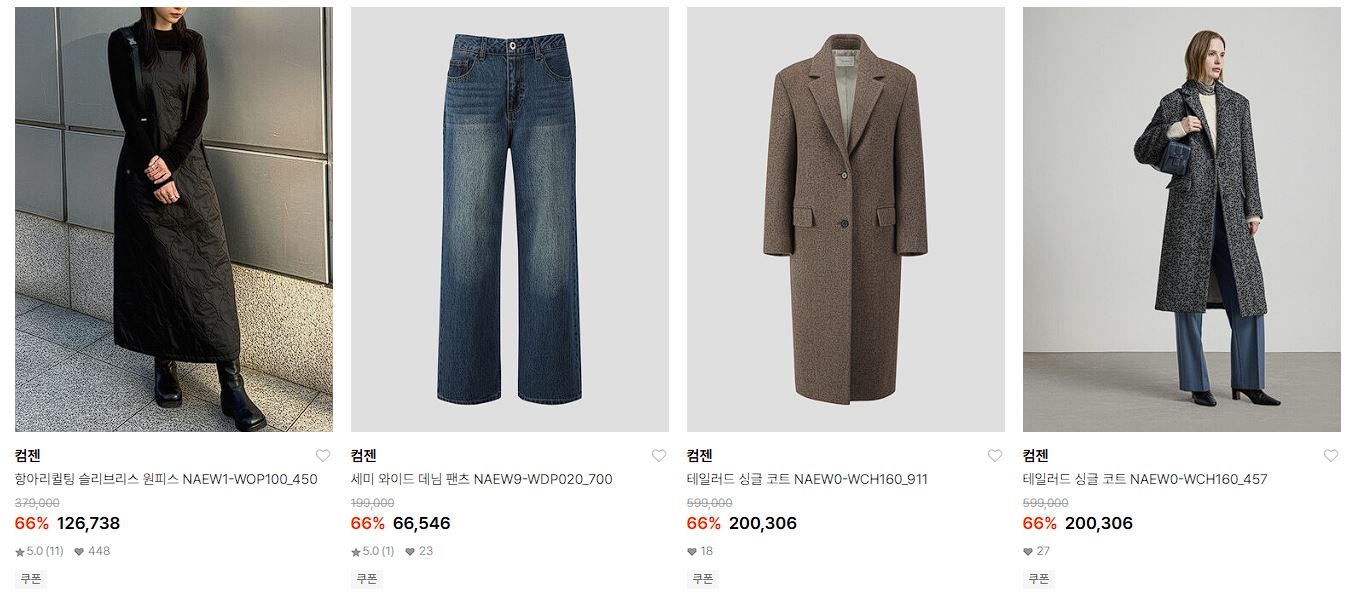Open product title NAEW0-WCH160_911
This screenshot has width=1354, height=595.
[807, 479]
